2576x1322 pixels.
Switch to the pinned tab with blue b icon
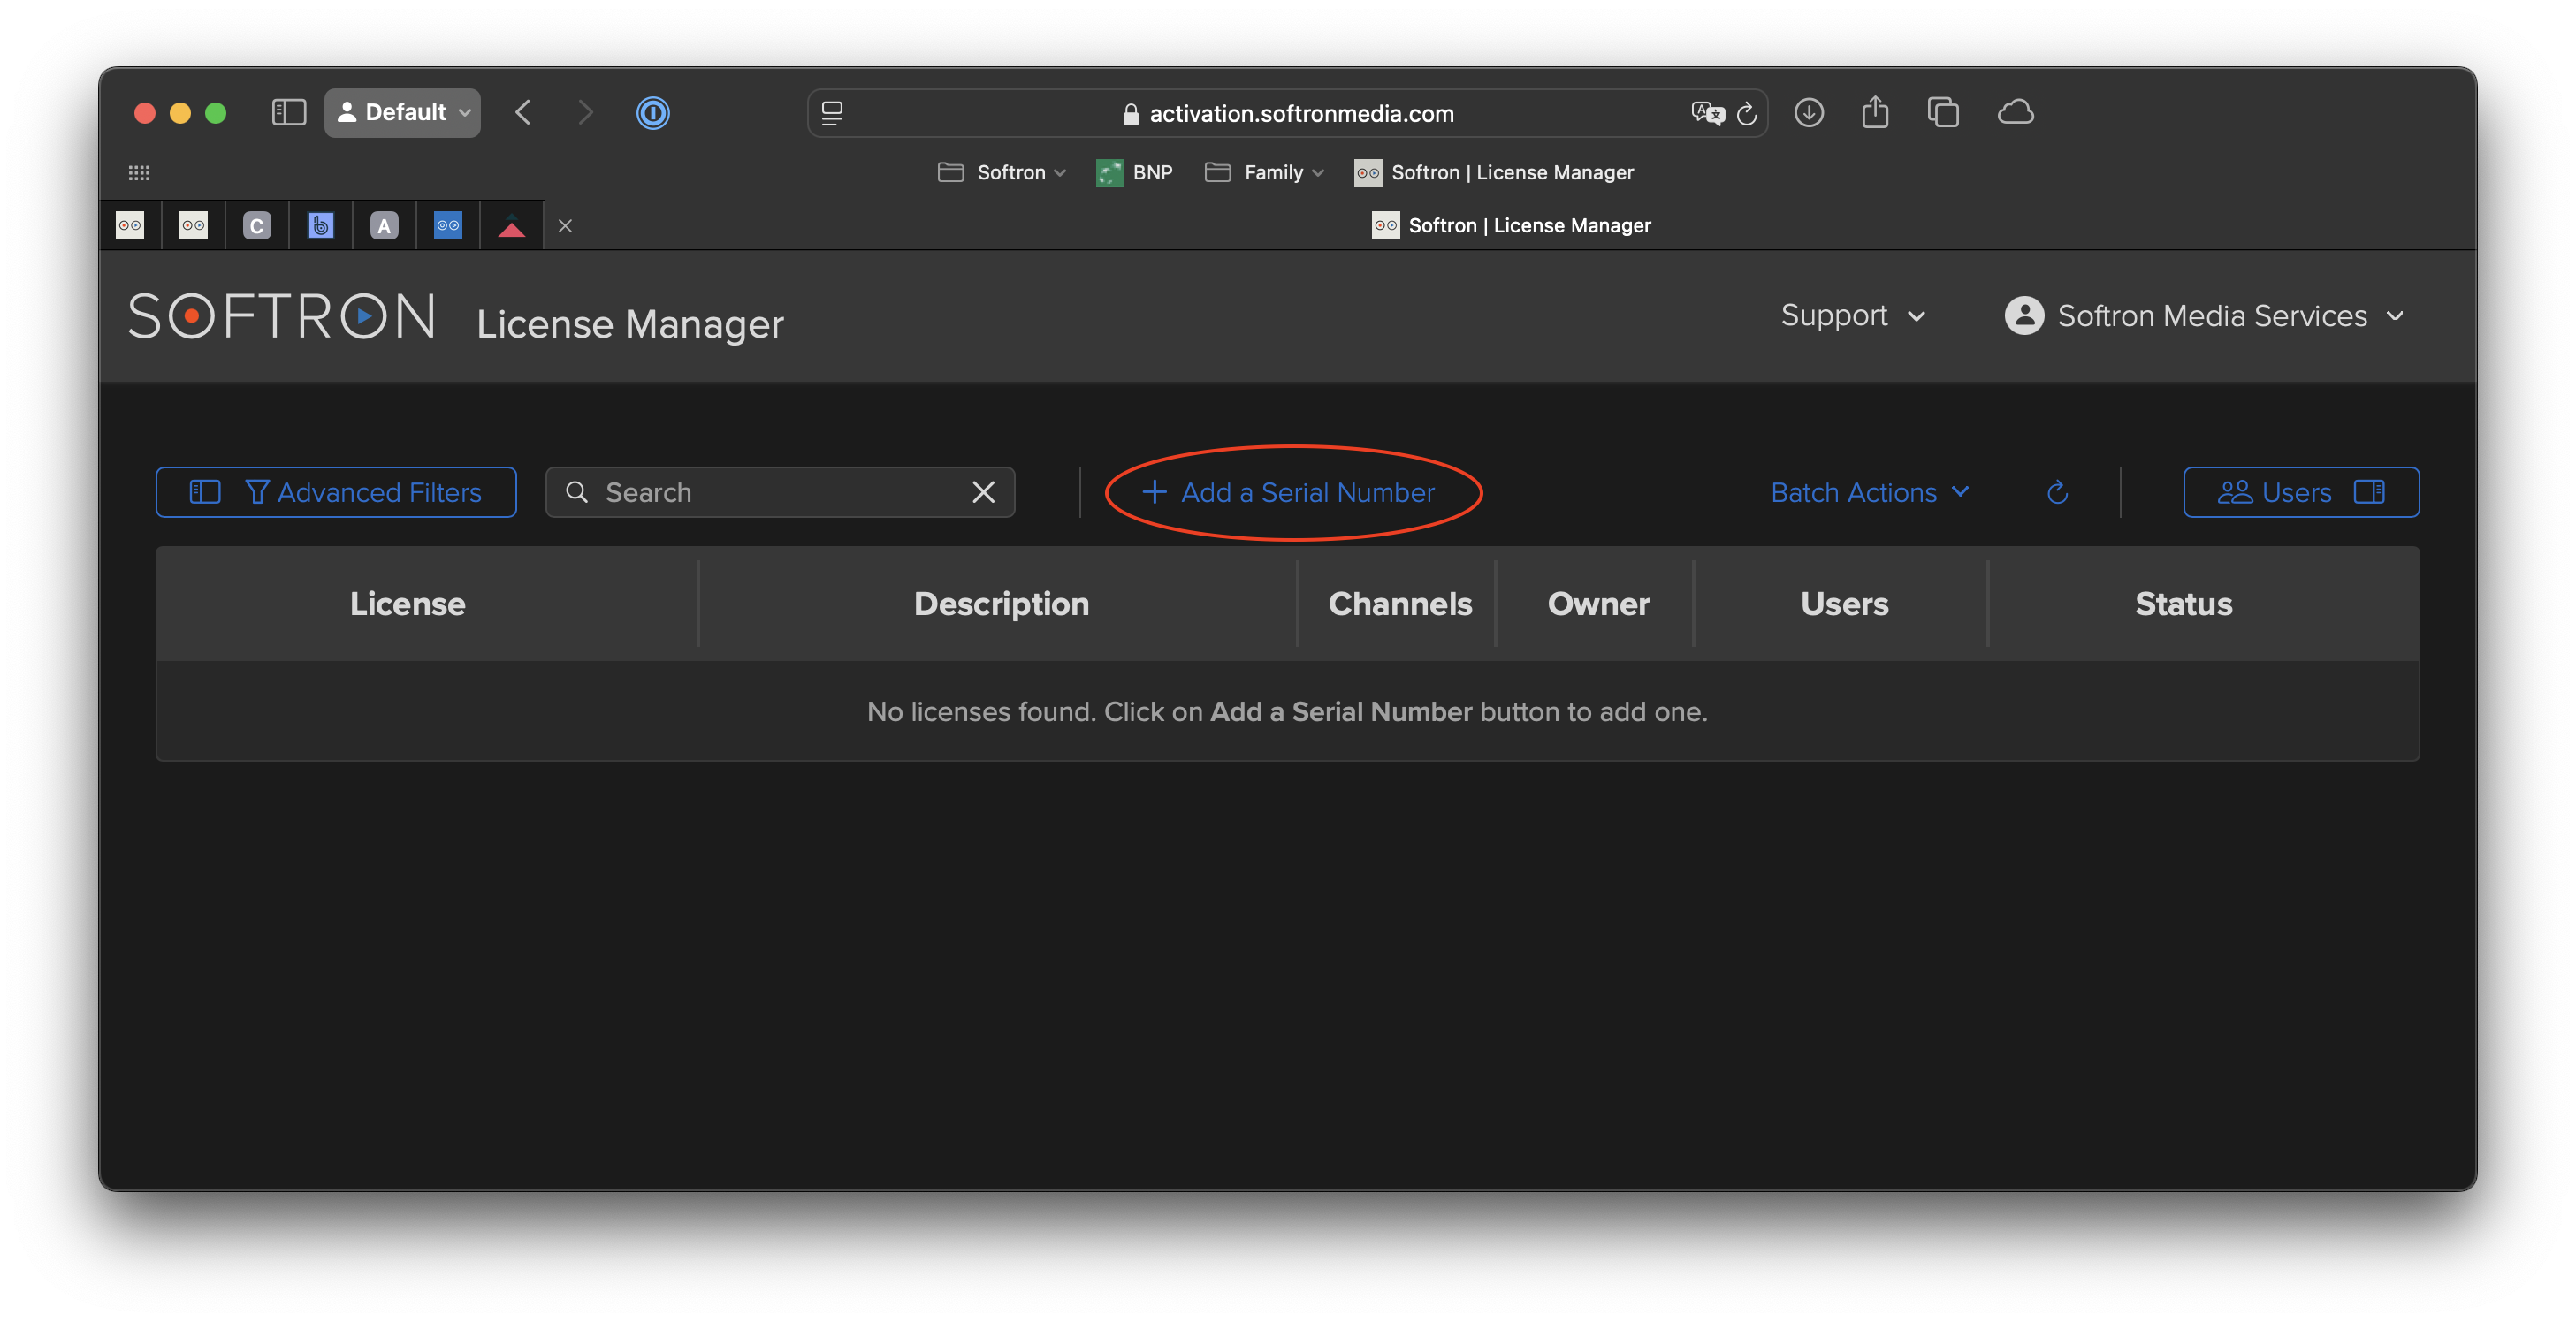point(321,225)
